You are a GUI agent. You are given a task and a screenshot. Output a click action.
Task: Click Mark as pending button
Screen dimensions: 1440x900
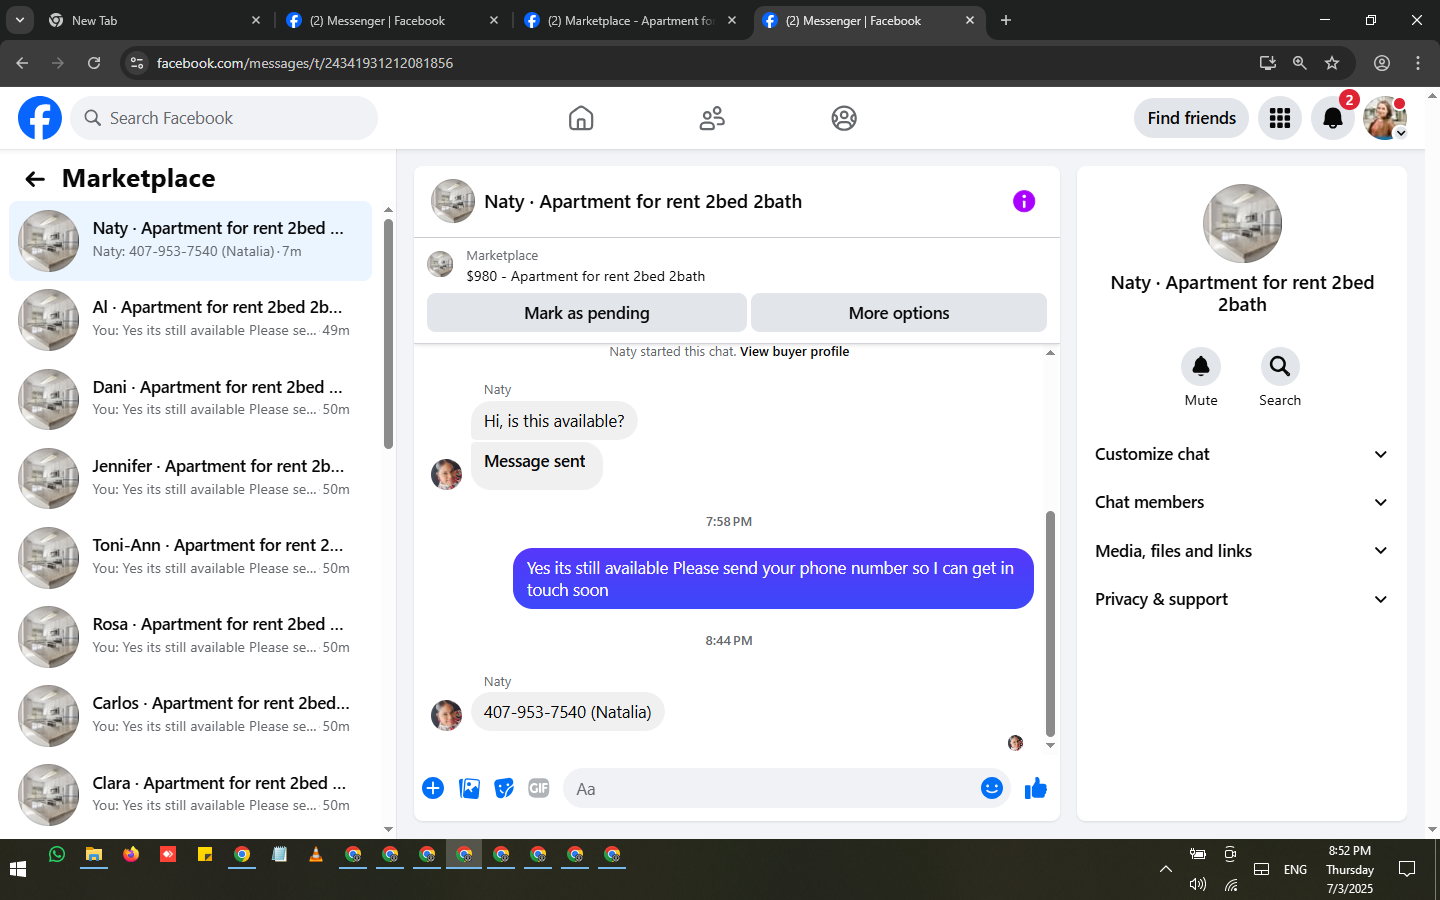coord(587,313)
